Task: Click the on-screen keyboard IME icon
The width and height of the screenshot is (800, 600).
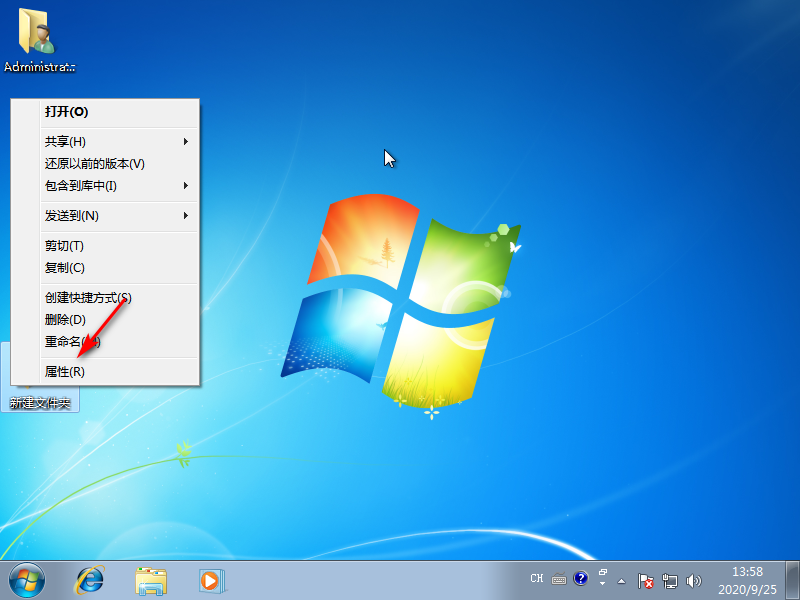Action: pos(558,579)
